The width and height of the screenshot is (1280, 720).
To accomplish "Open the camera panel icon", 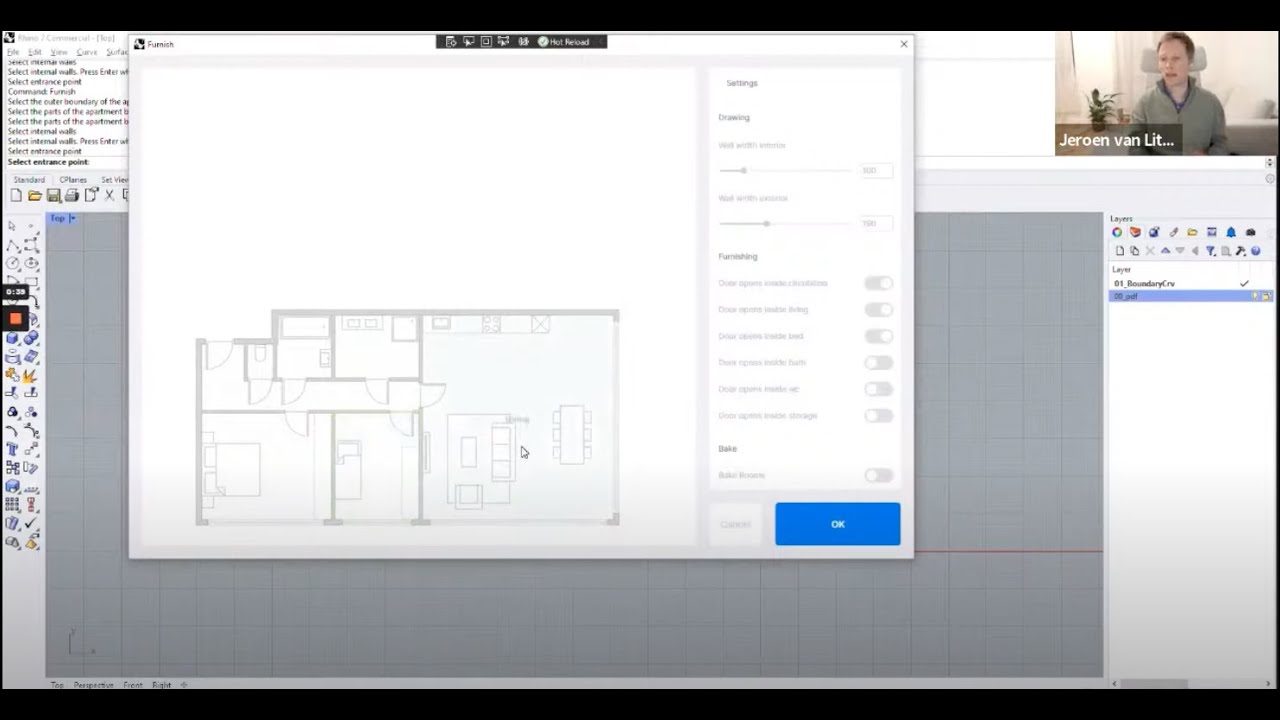I will [x=1250, y=233].
